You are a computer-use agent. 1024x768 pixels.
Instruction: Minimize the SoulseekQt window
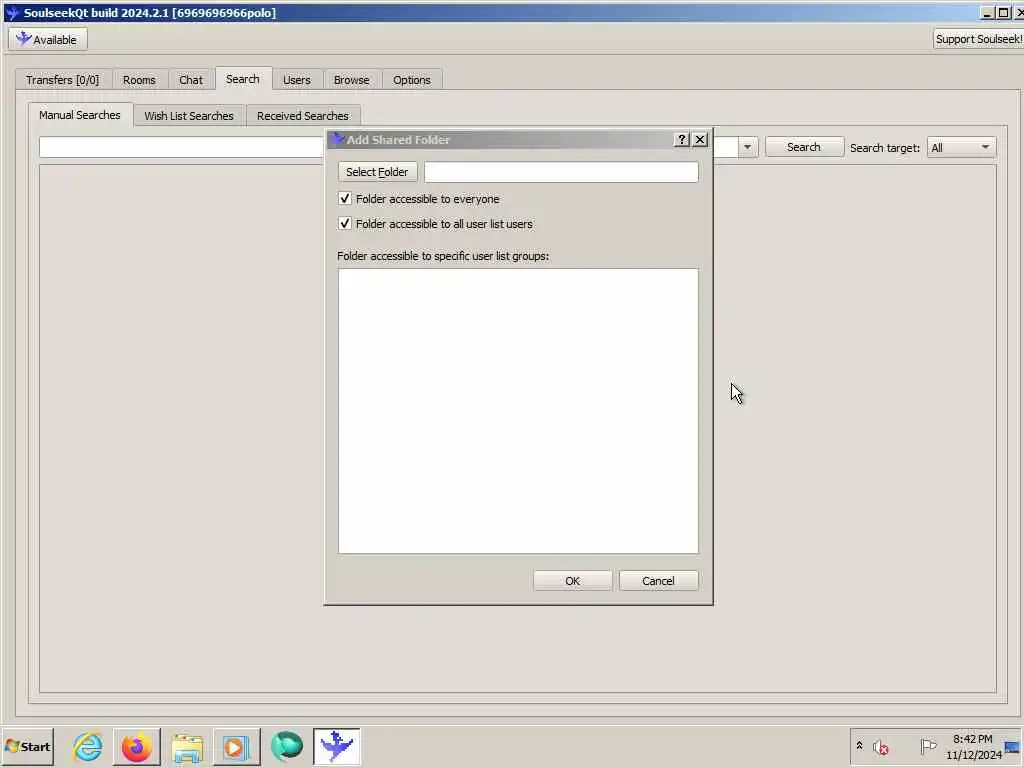987,12
